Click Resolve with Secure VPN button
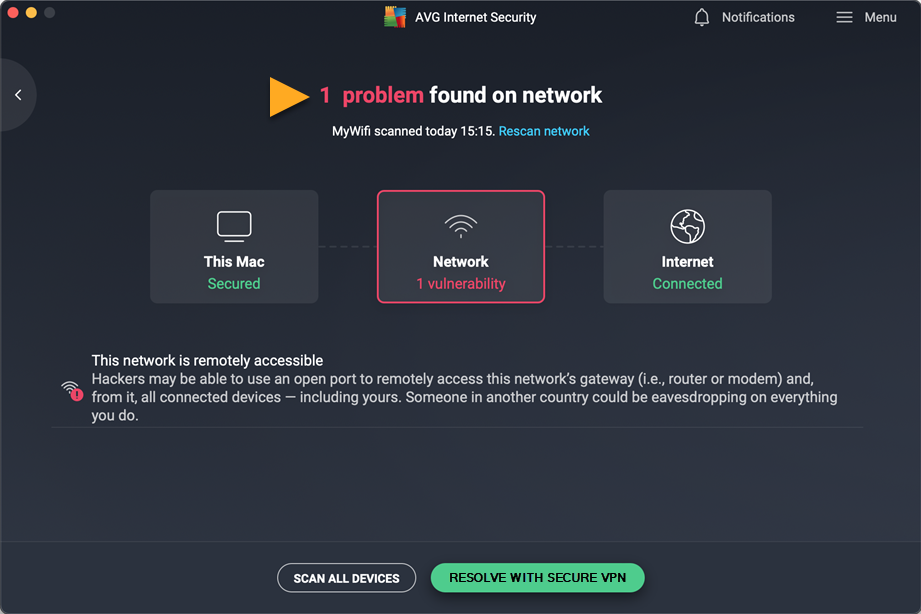Viewport: 921px width, 614px height. click(x=537, y=578)
